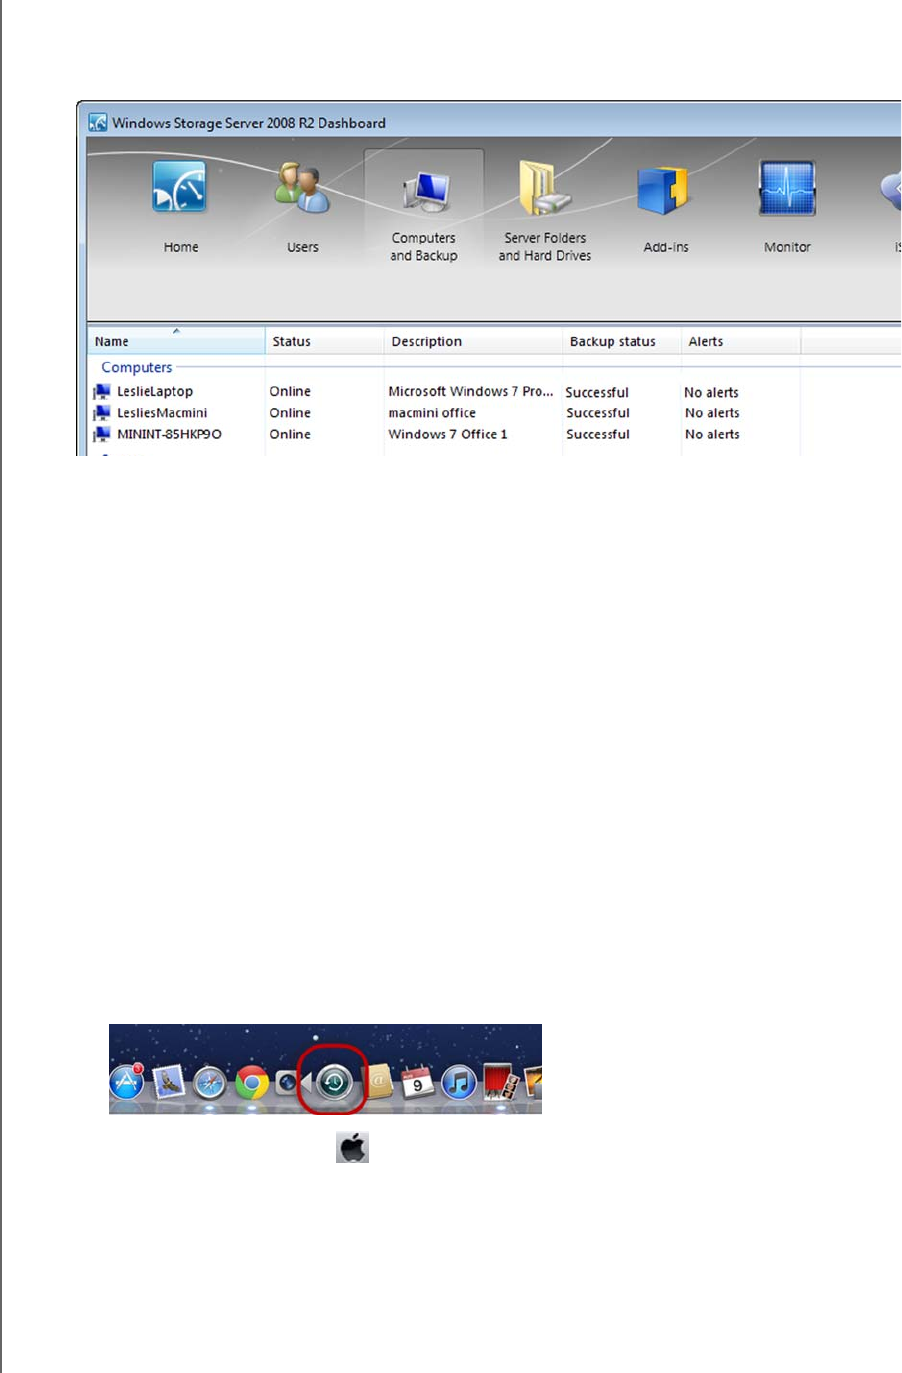Click the Home label under its icon
Viewport: 902px width, 1373px height.
click(181, 247)
